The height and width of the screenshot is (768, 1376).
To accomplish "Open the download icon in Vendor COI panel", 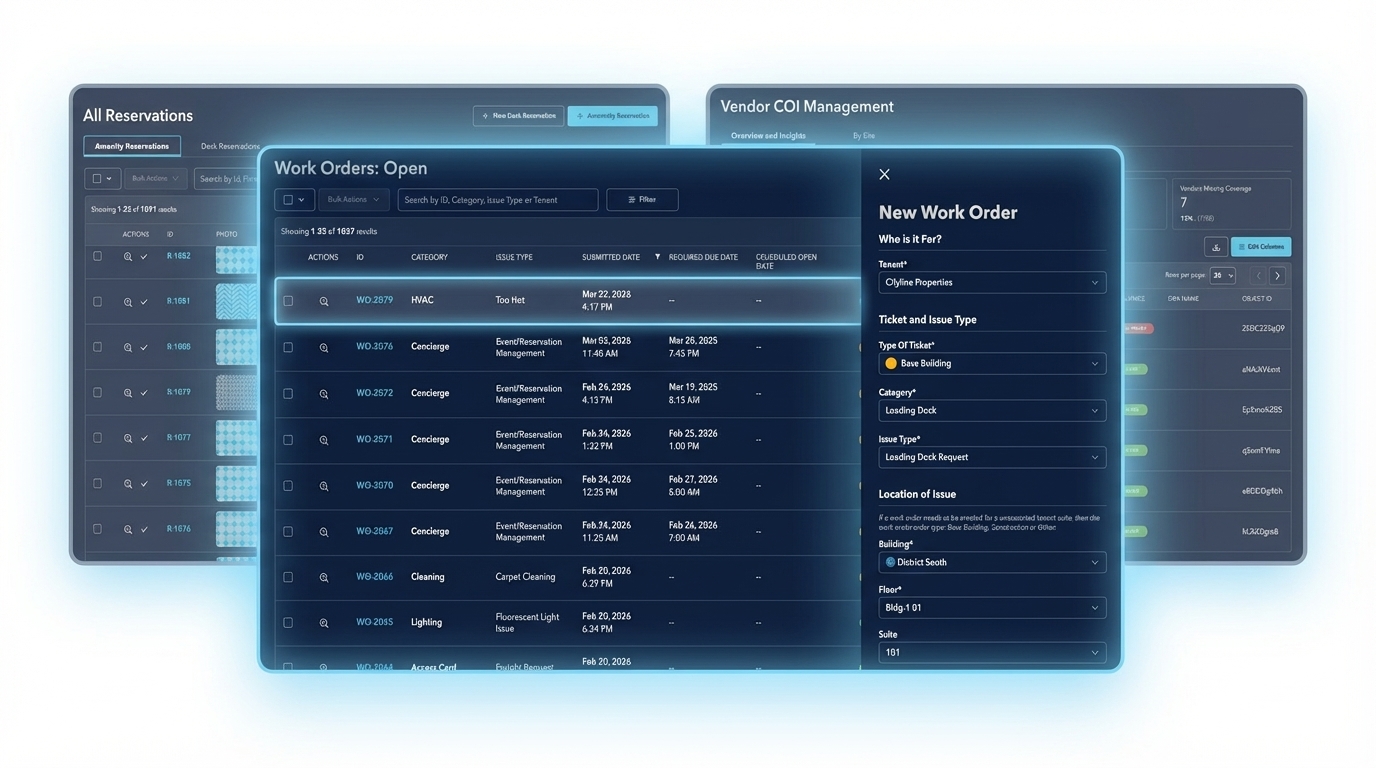I will point(1215,246).
